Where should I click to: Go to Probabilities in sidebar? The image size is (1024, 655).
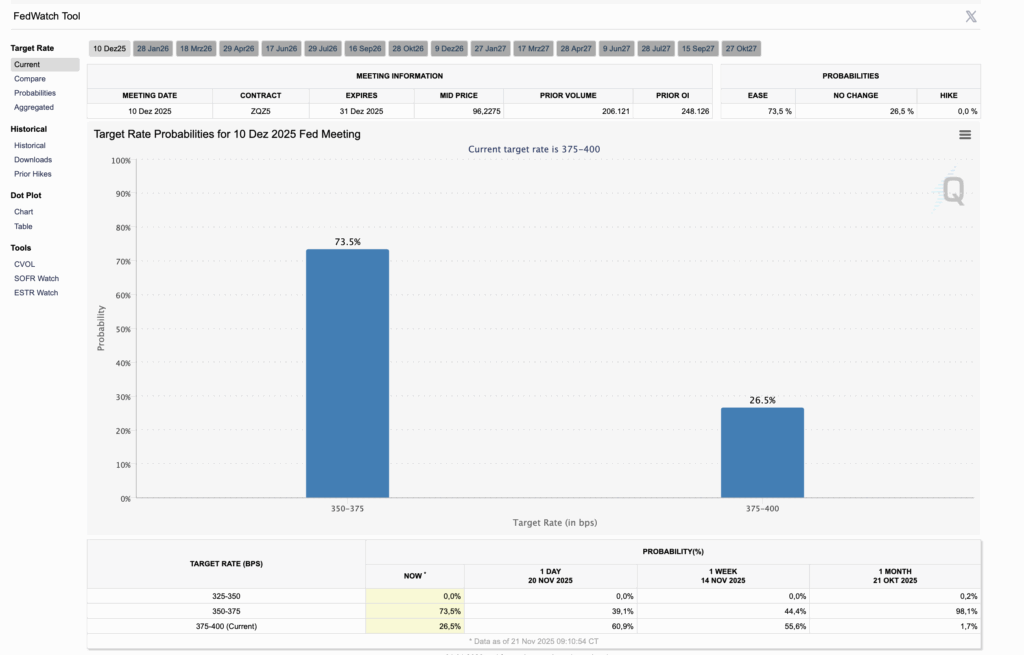pyautogui.click(x=35, y=93)
